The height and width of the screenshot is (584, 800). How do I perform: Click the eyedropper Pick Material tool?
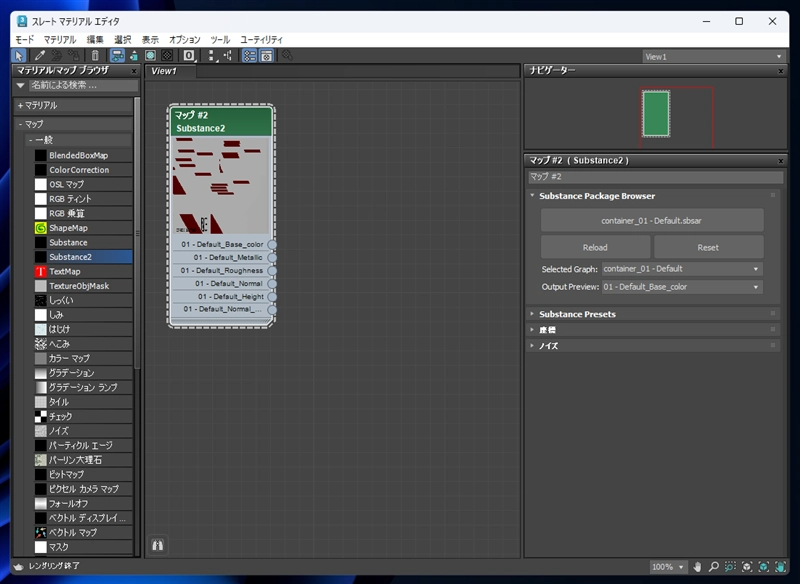pos(41,56)
